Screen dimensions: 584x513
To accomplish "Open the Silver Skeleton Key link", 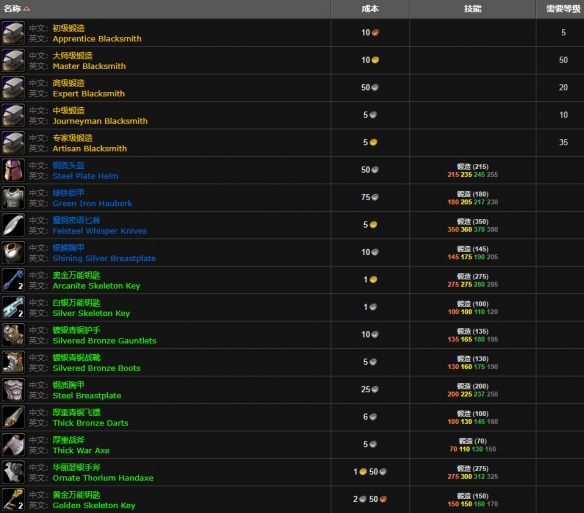I will pyautogui.click(x=91, y=313).
